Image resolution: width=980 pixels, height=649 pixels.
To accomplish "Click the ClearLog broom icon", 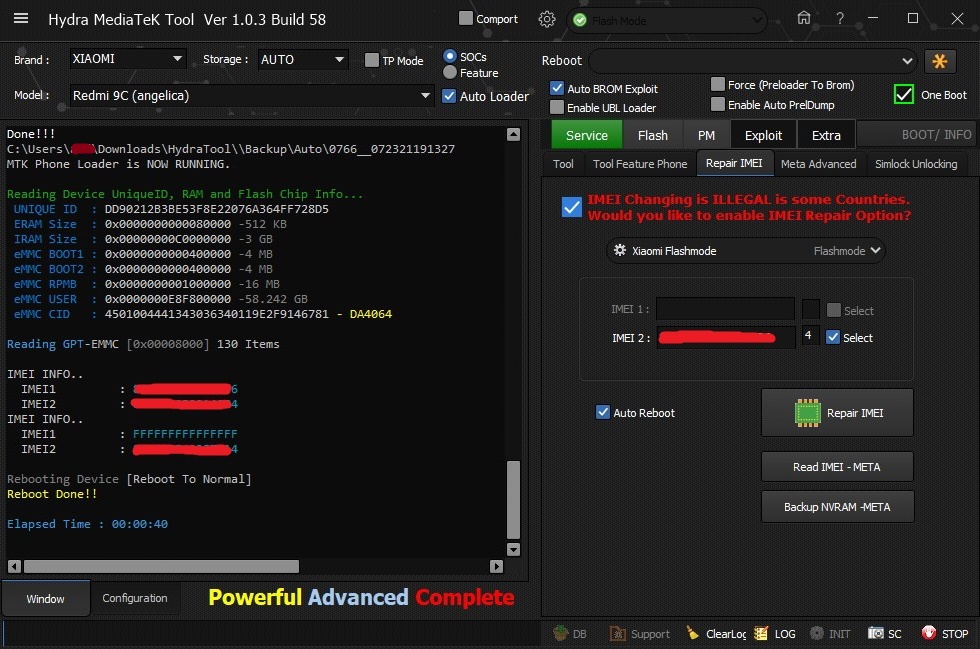I will [x=693, y=633].
